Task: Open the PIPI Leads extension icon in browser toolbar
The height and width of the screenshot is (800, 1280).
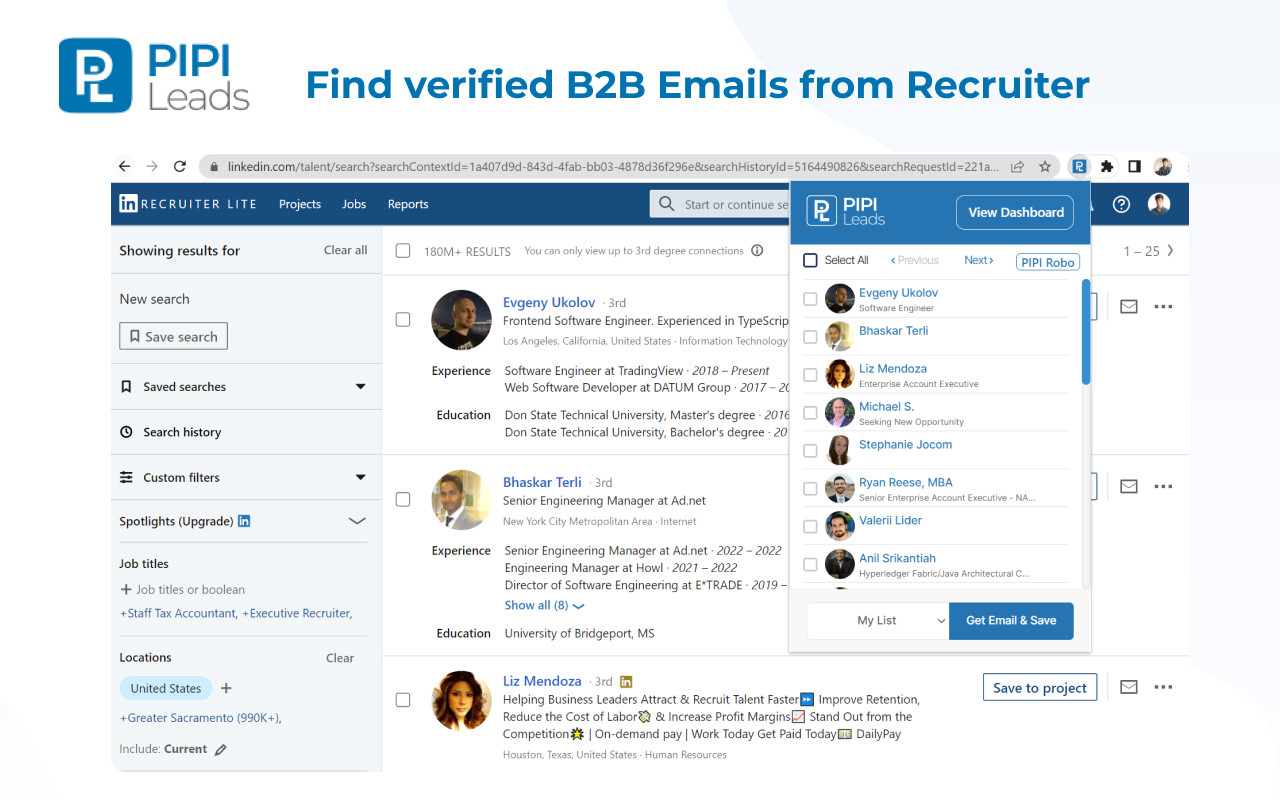Action: coord(1079,166)
